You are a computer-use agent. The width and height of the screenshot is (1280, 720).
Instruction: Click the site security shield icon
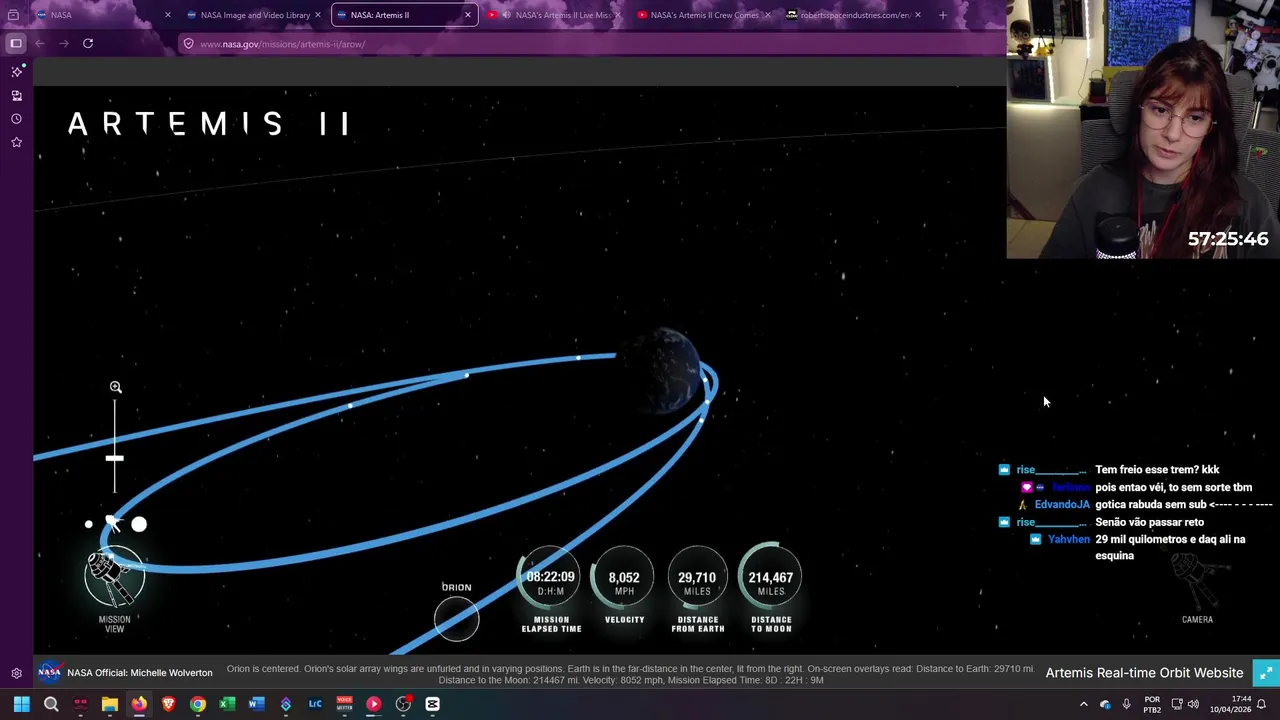(x=188, y=44)
